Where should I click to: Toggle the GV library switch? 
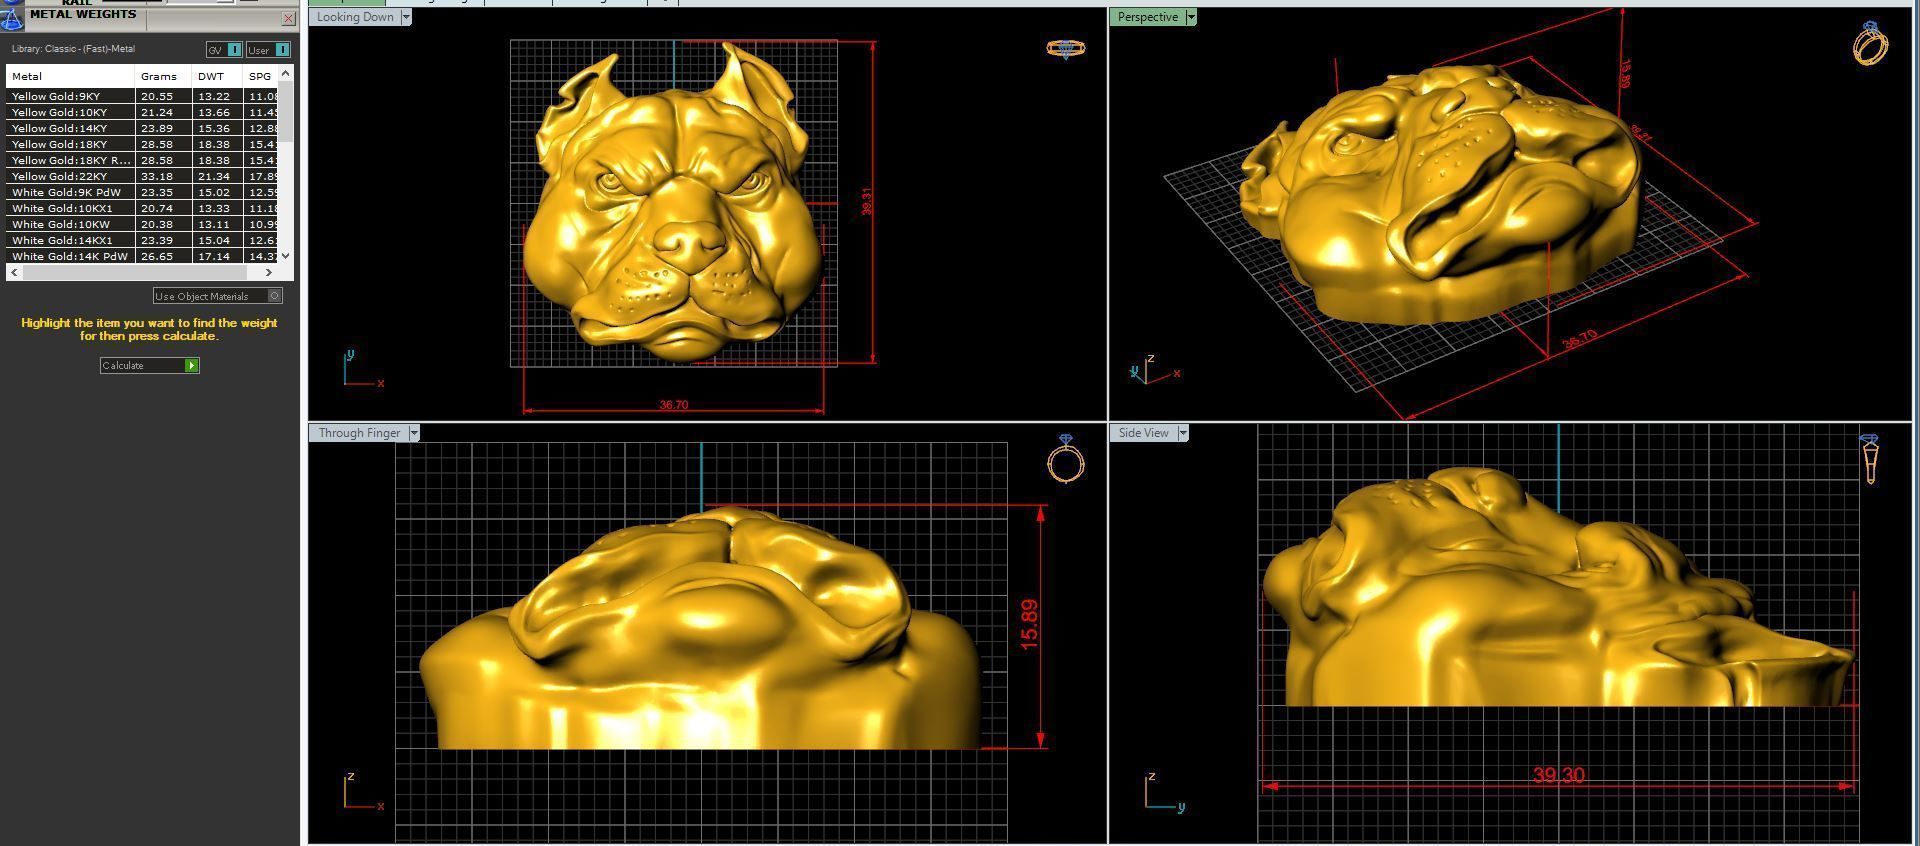224,50
